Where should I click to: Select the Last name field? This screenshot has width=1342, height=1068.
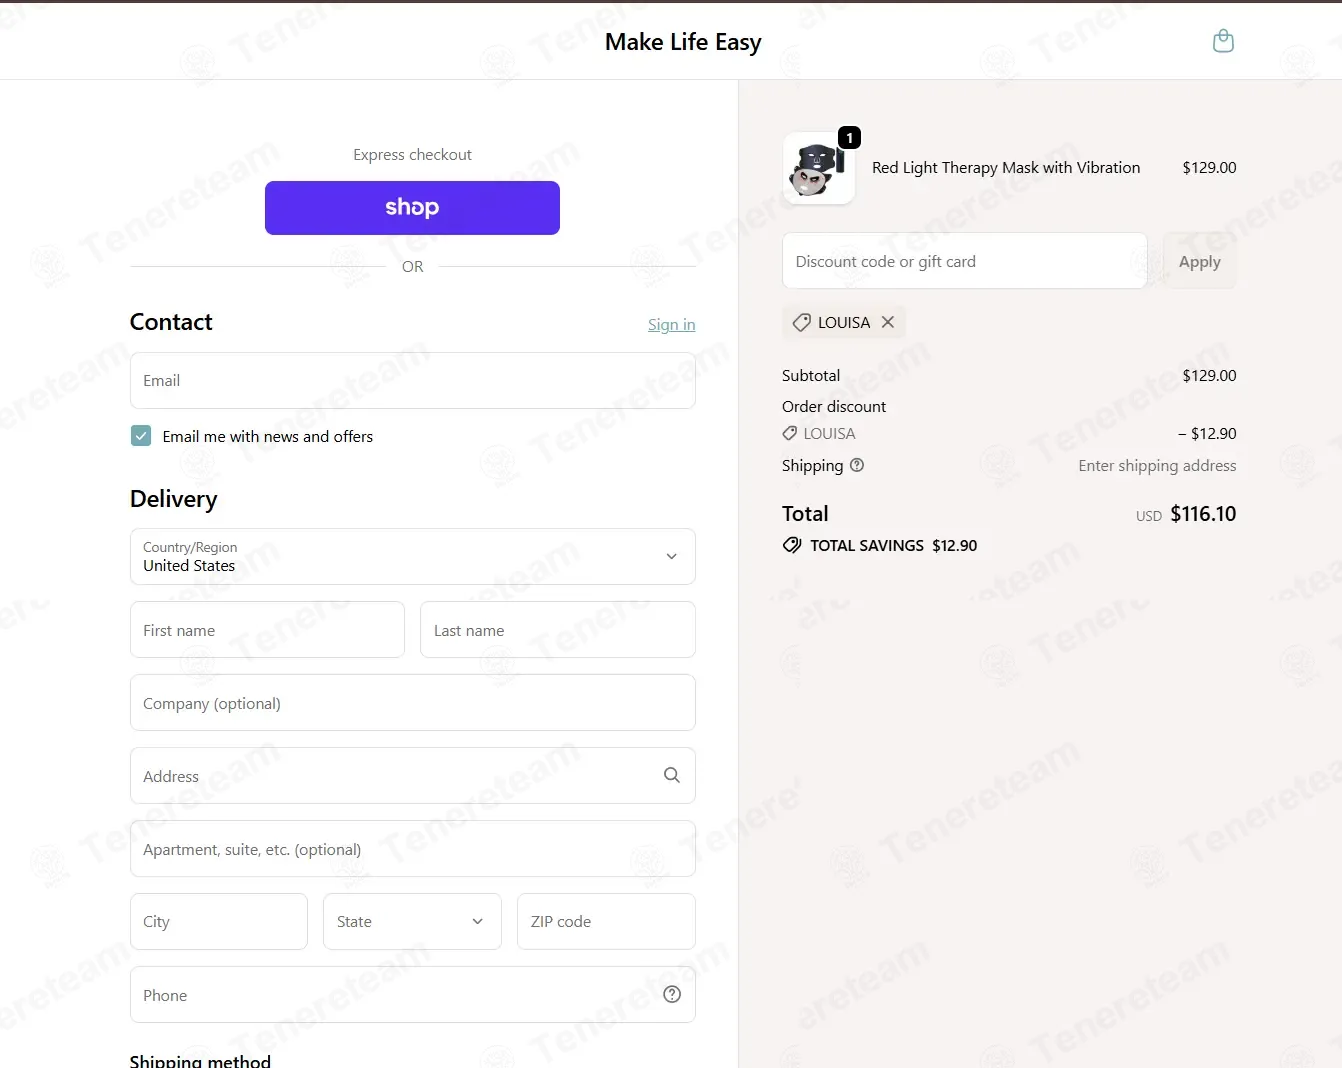(557, 630)
